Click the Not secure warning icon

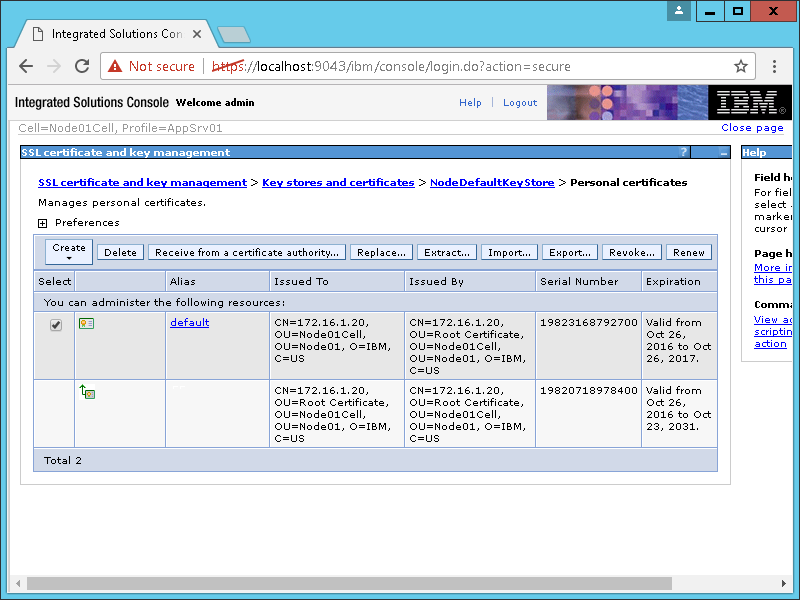(116, 67)
